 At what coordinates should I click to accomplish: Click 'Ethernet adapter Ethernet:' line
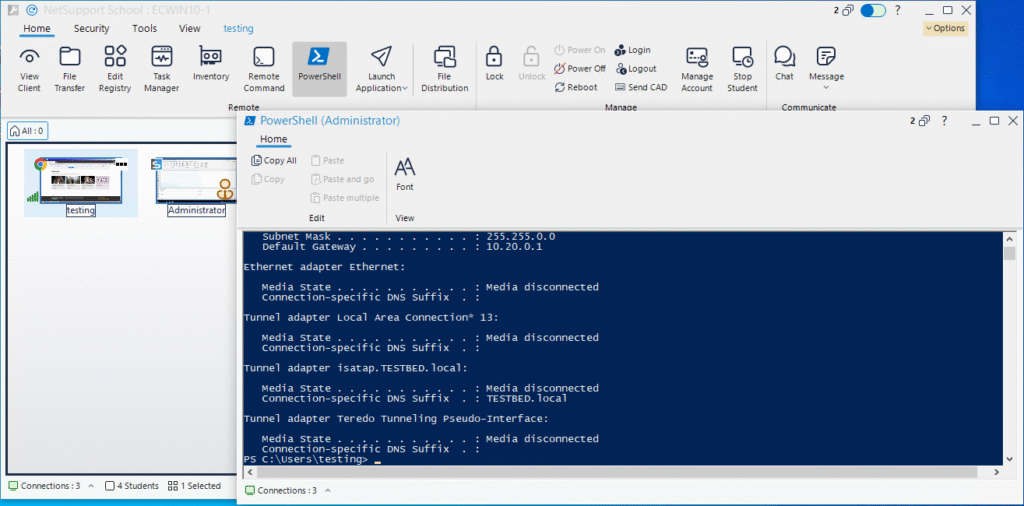[324, 267]
